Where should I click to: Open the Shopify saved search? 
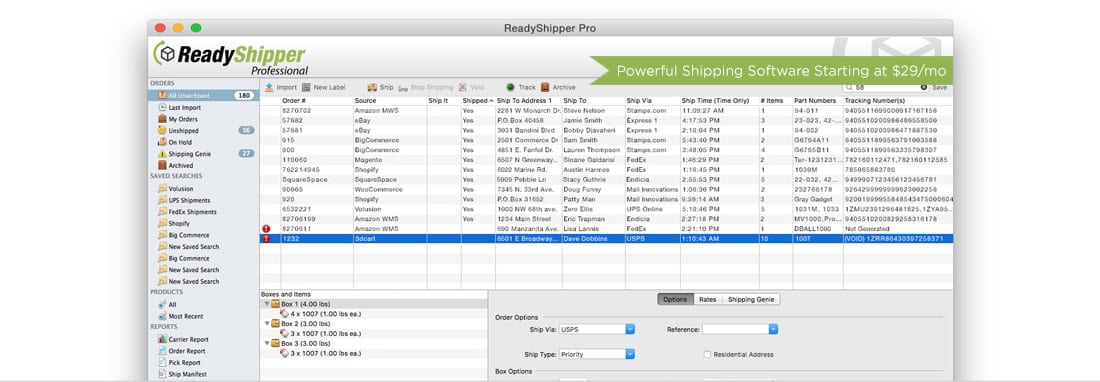[179, 224]
